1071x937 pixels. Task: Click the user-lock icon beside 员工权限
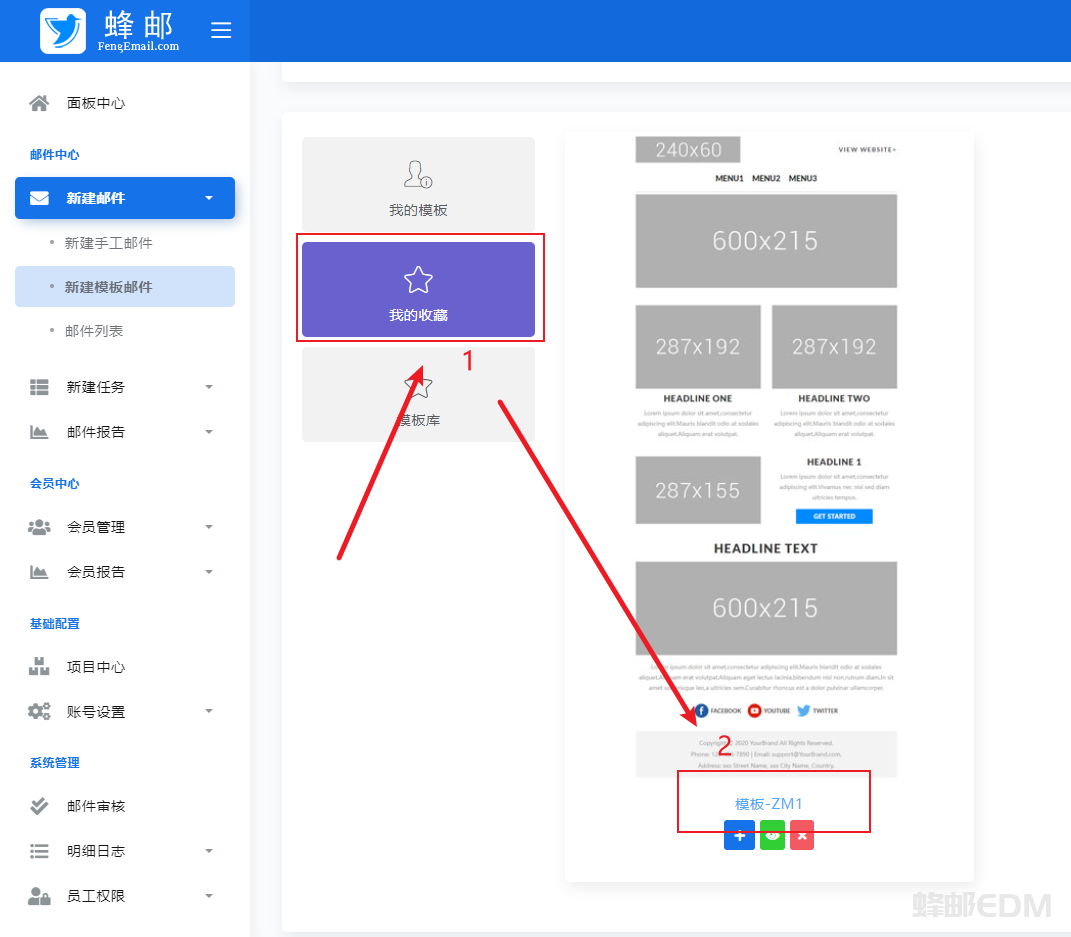pos(39,896)
